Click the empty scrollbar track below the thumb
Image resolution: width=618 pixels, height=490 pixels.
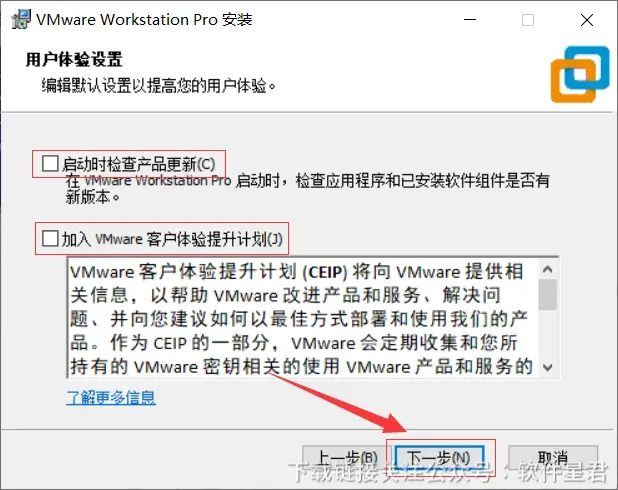tap(547, 334)
